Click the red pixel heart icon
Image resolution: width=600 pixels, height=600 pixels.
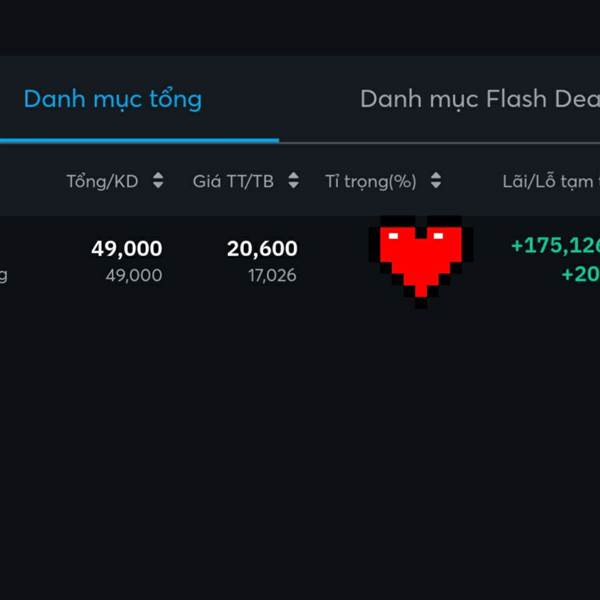[x=421, y=262]
